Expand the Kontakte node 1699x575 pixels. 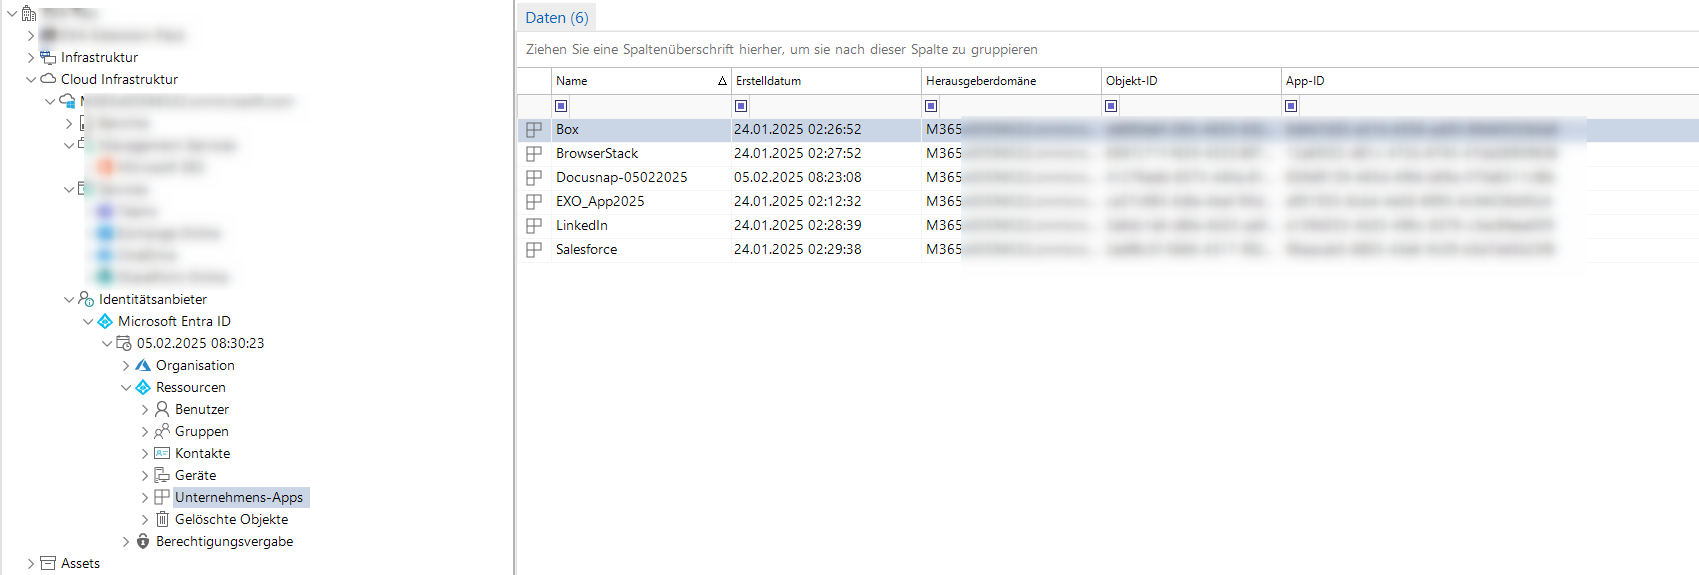[x=144, y=453]
